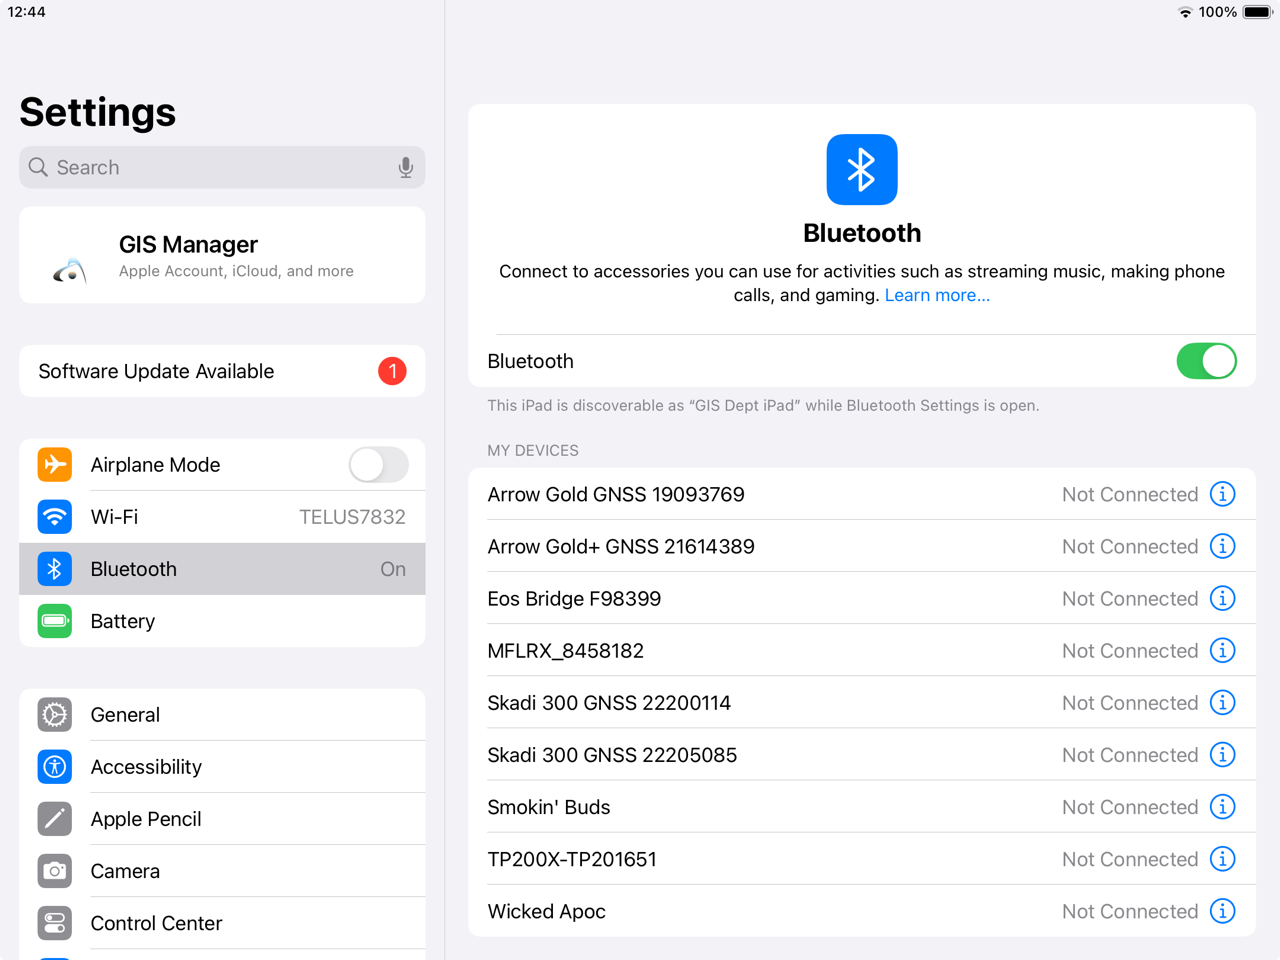Open General settings

pos(222,714)
